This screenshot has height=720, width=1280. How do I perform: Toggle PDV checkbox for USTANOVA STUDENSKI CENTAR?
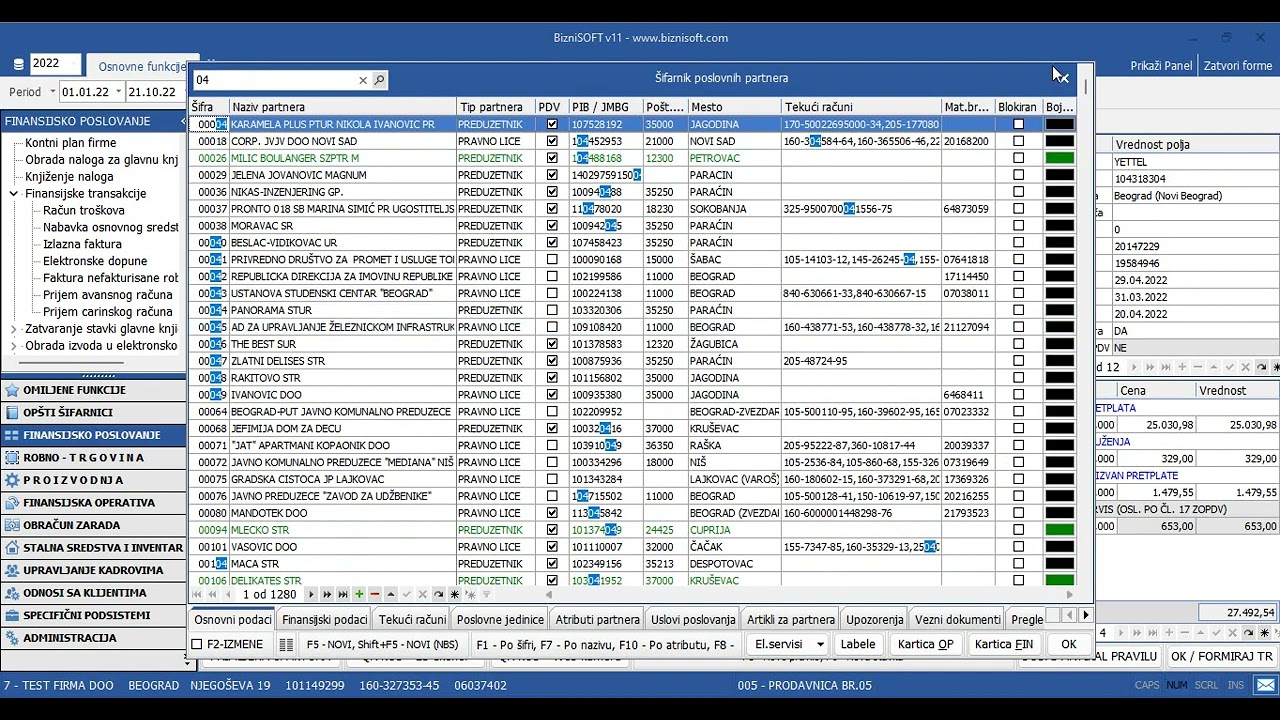(x=551, y=293)
